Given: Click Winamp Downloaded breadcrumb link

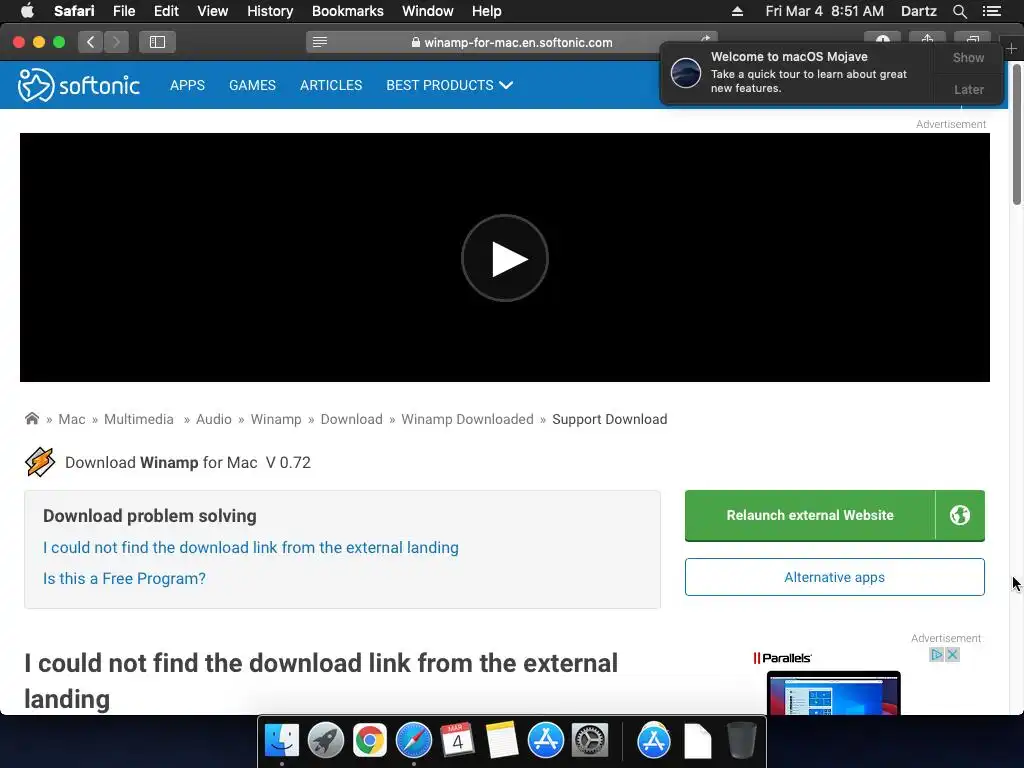Looking at the screenshot, I should 467,419.
